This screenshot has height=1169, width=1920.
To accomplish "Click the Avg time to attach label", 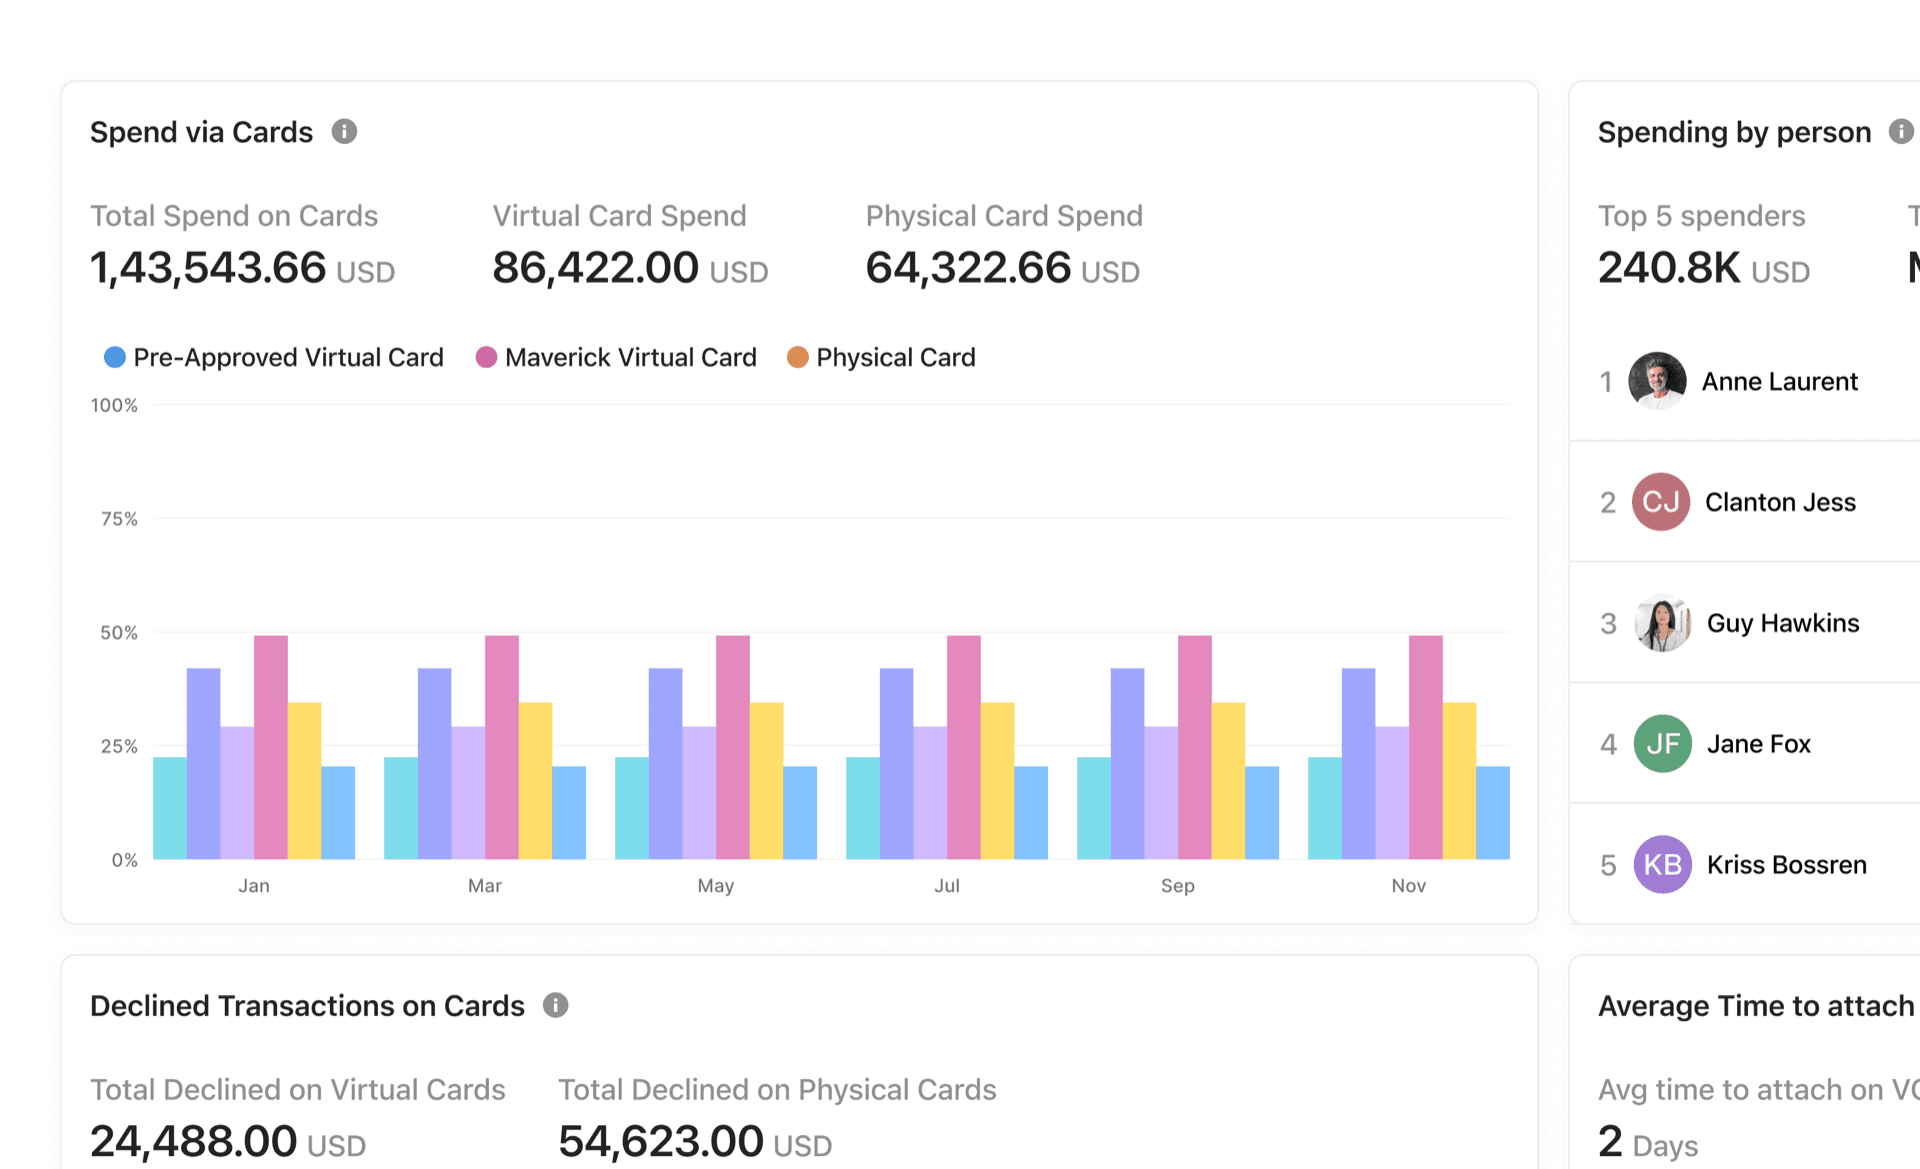I will coord(1758,1090).
